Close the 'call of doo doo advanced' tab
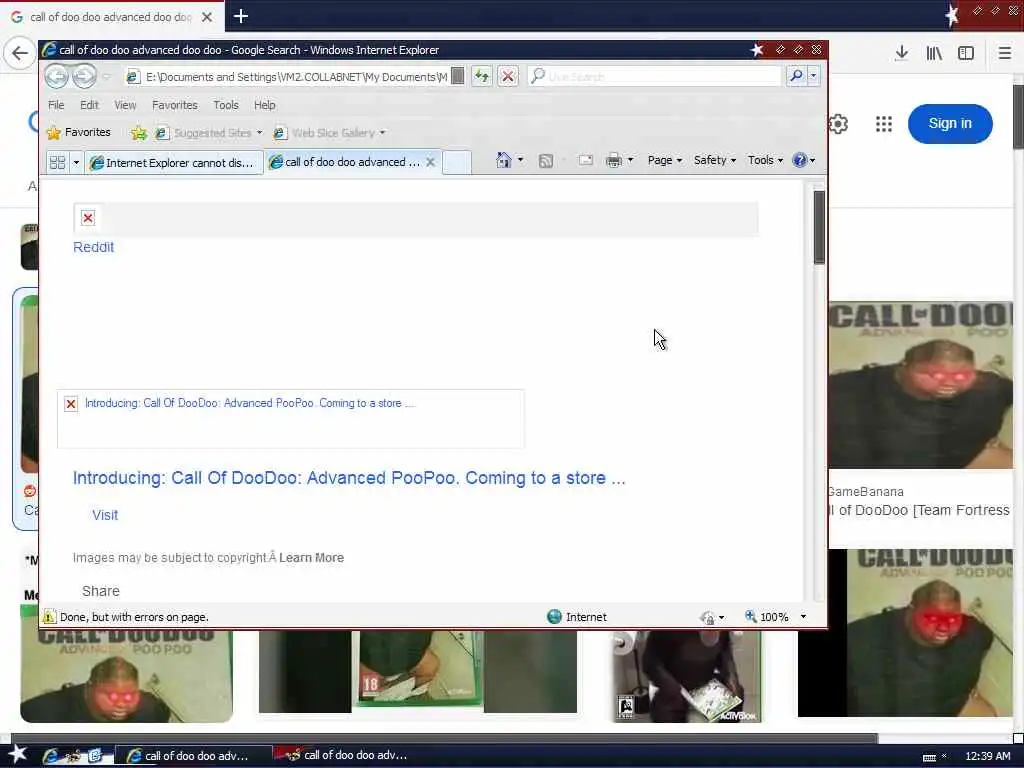The image size is (1024, 768). [430, 162]
